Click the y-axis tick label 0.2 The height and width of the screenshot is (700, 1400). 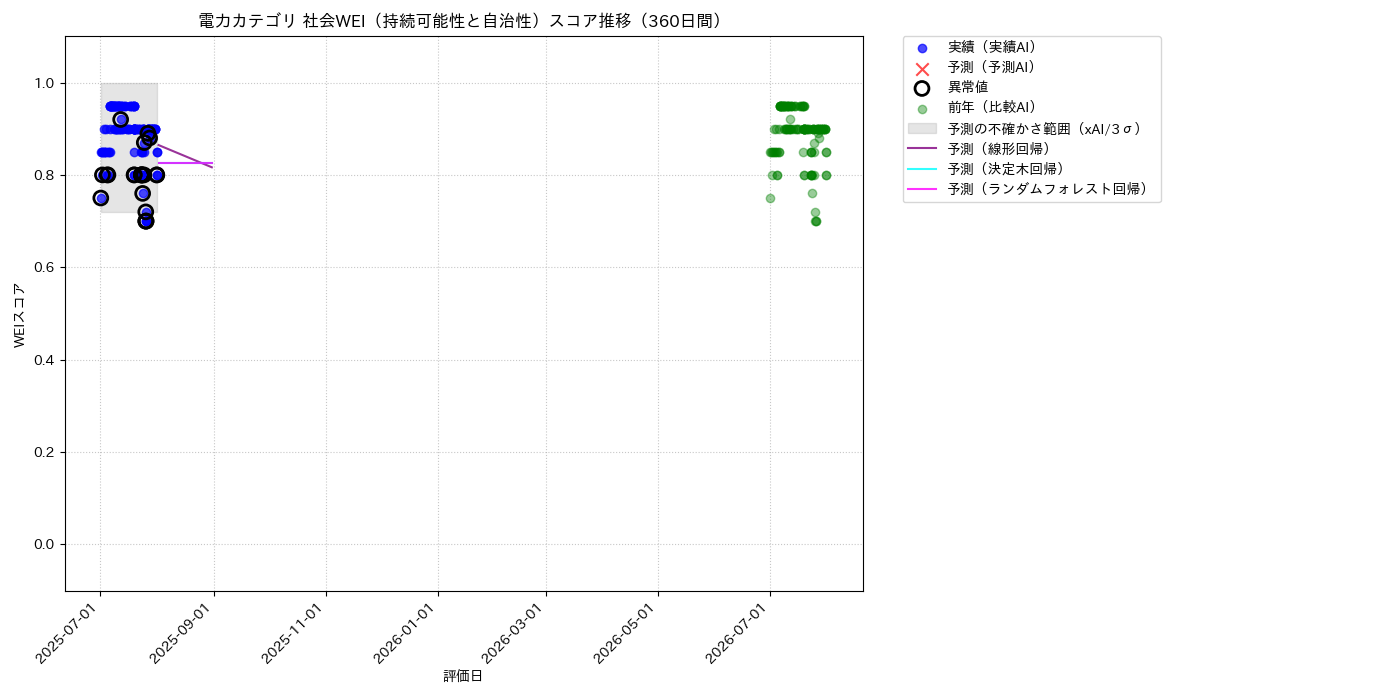[46, 452]
